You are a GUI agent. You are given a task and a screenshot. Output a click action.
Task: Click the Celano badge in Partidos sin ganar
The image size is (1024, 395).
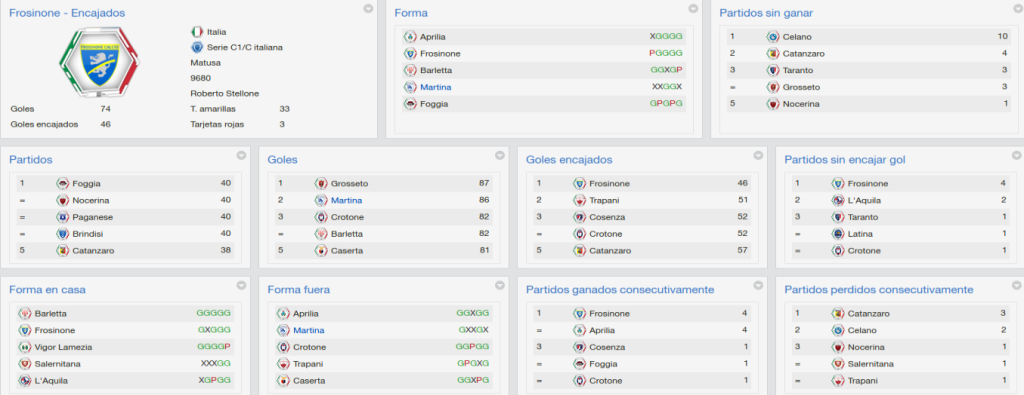pos(773,37)
